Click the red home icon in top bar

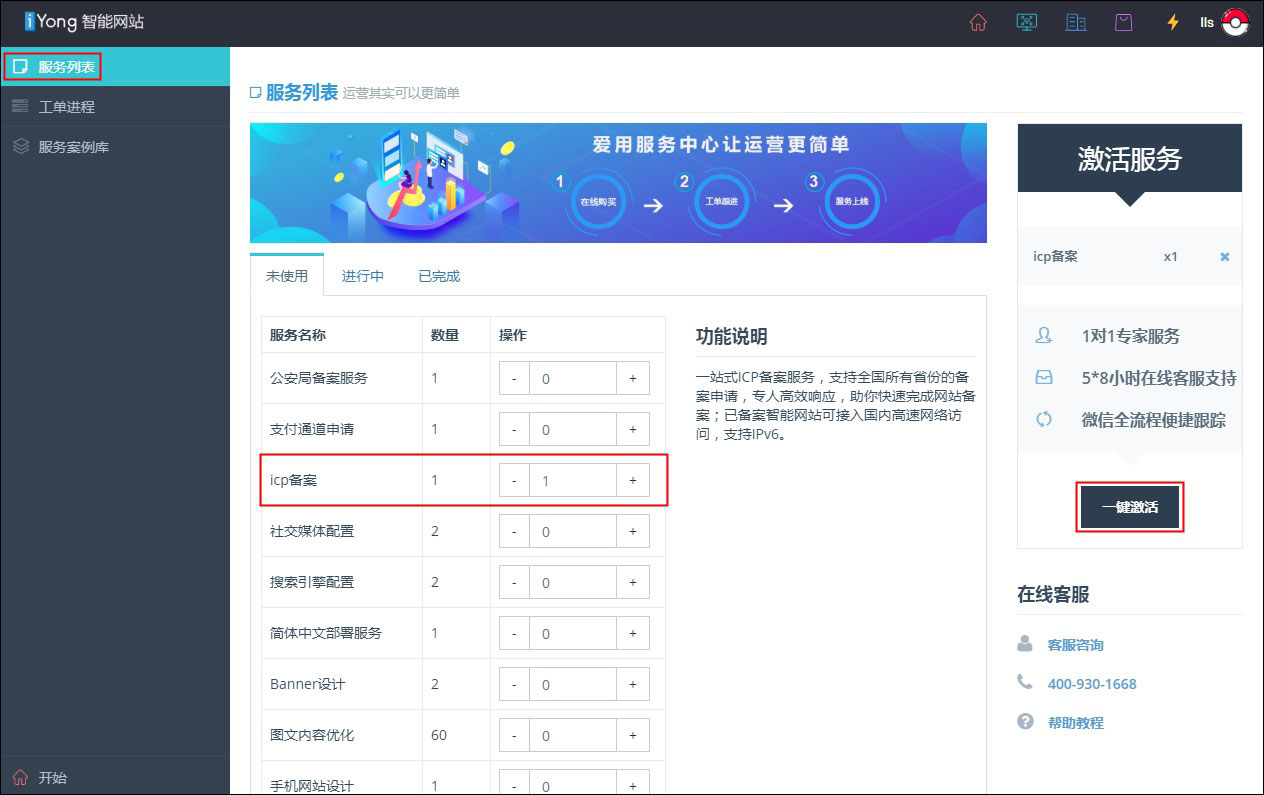pos(978,22)
